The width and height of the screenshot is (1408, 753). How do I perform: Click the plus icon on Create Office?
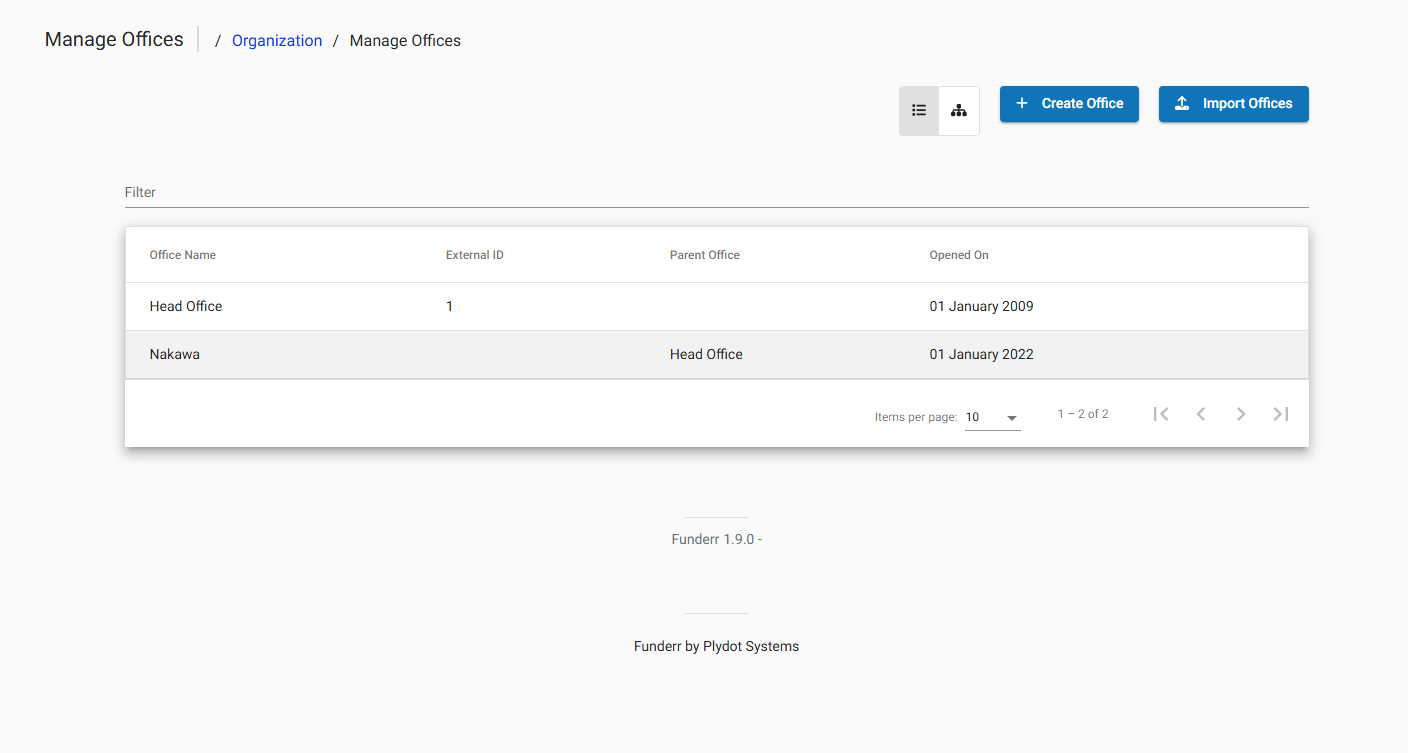click(1021, 103)
